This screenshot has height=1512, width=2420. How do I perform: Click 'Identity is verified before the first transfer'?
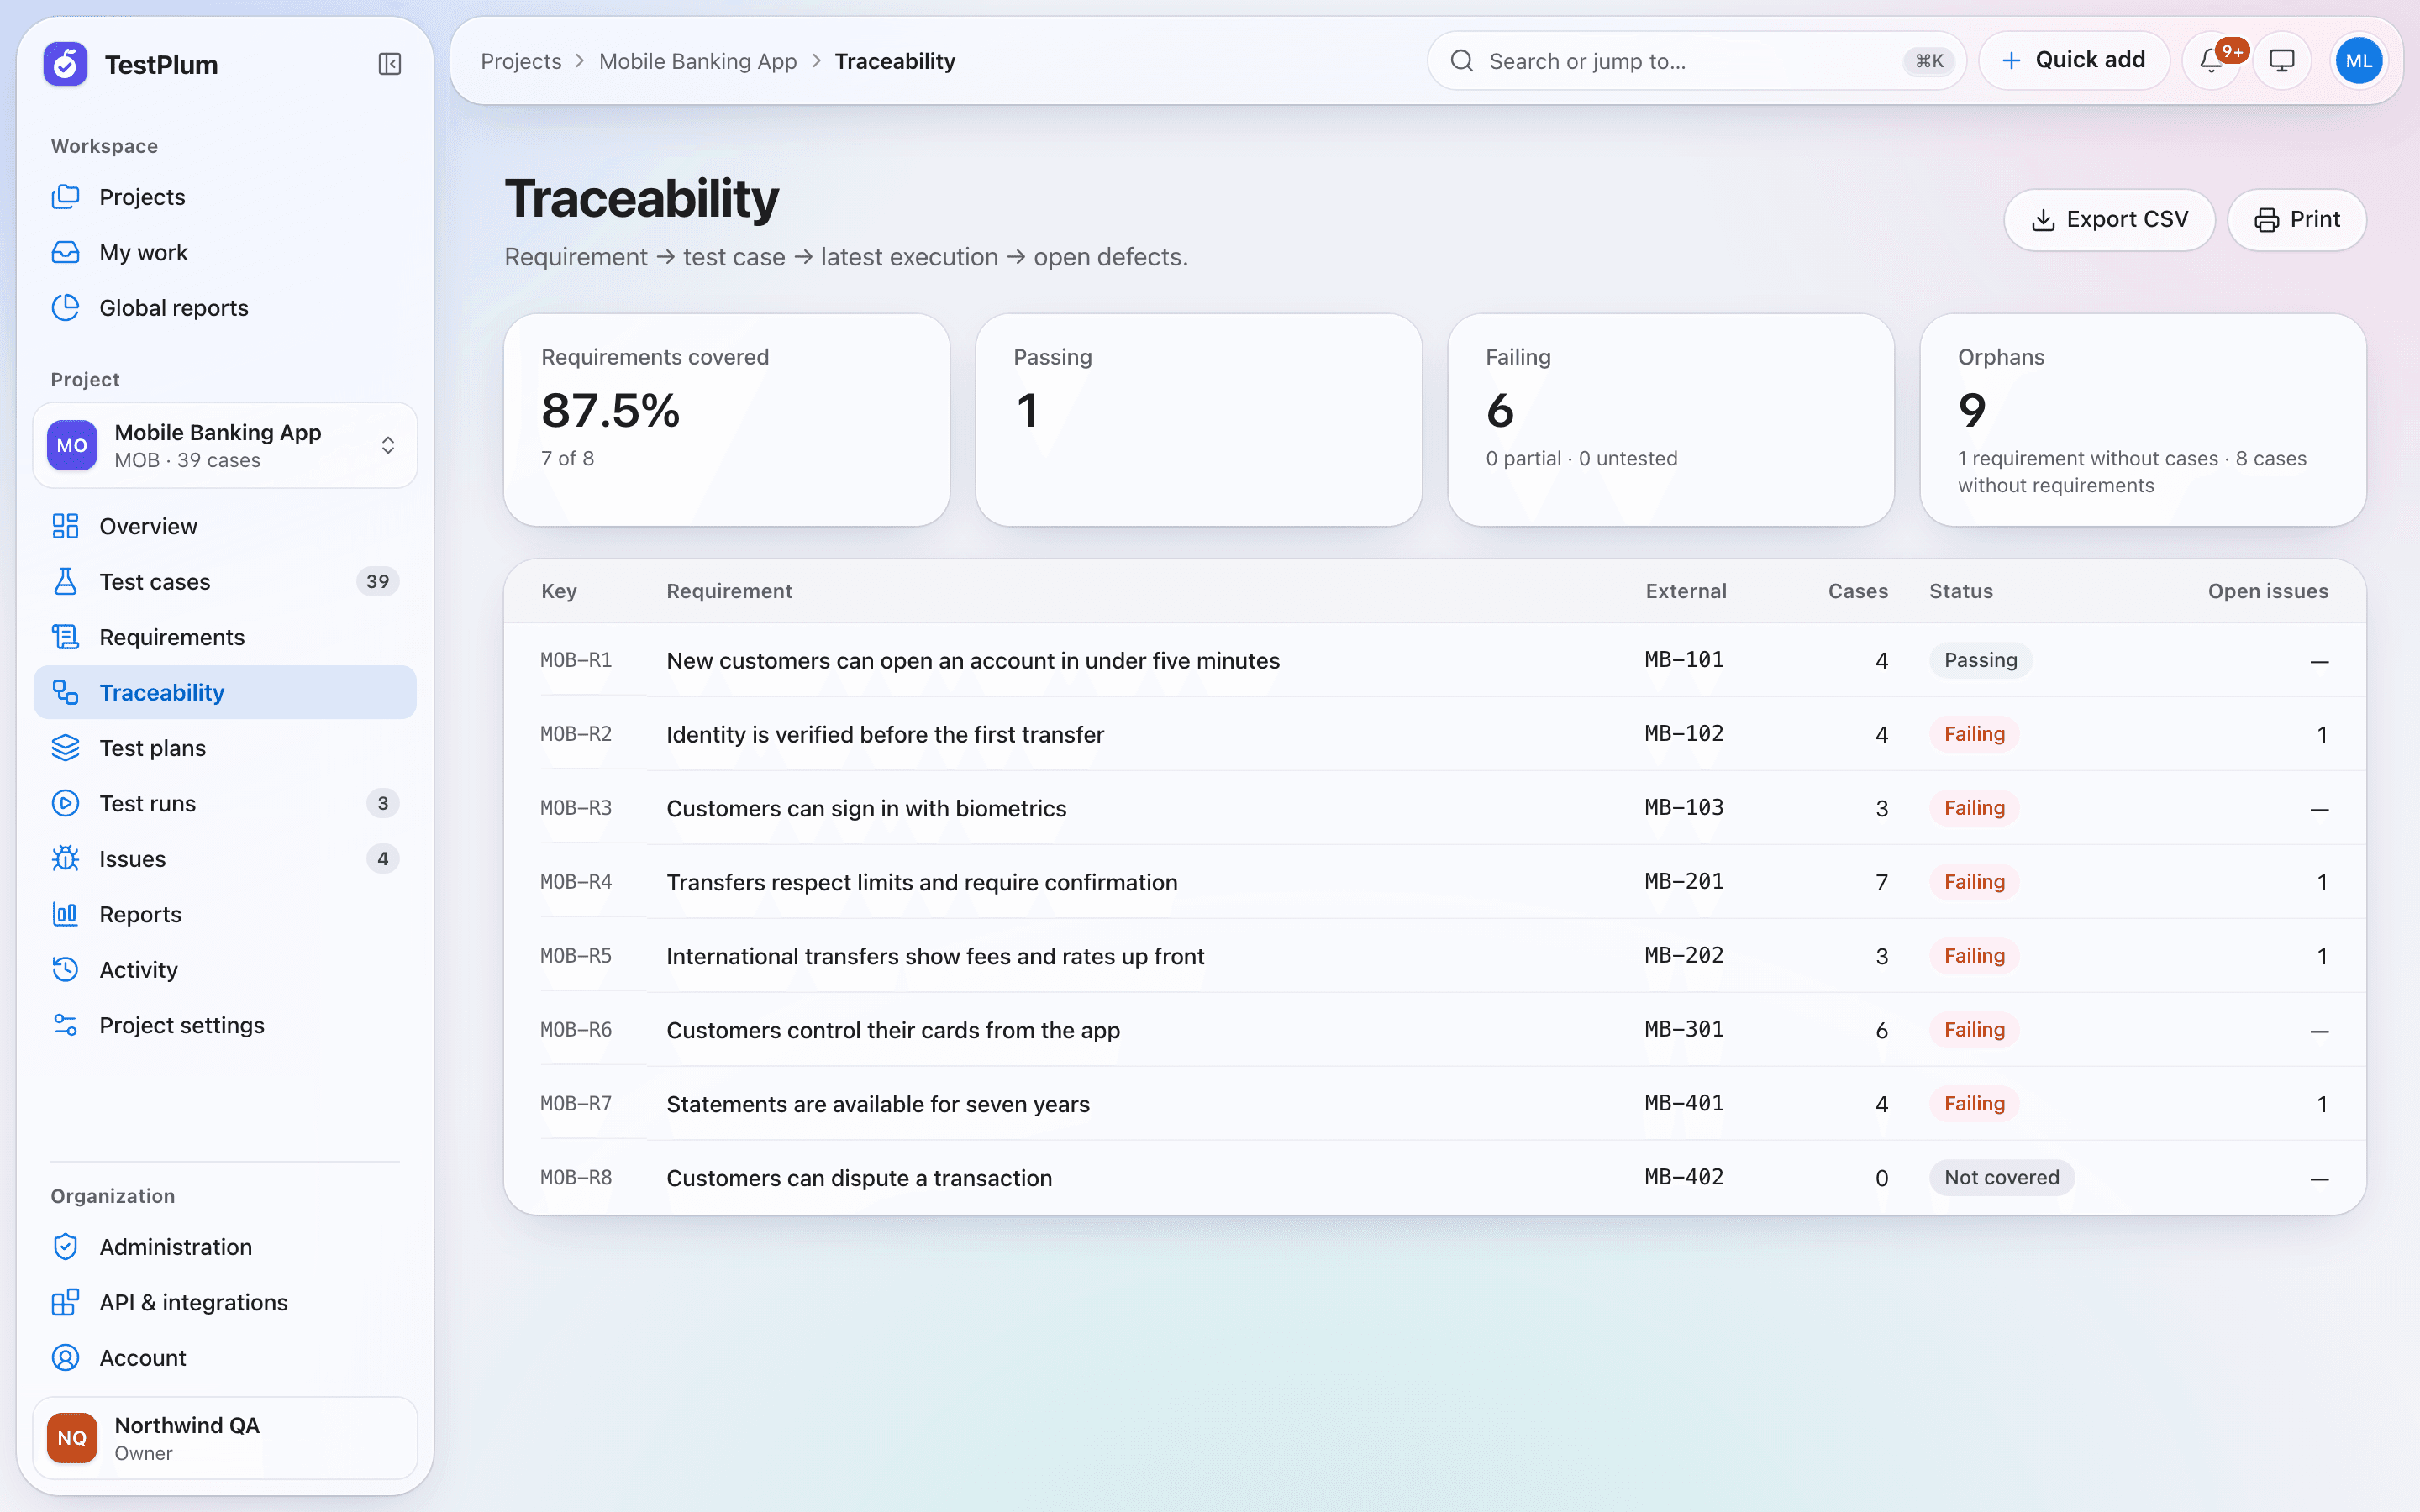tap(885, 734)
